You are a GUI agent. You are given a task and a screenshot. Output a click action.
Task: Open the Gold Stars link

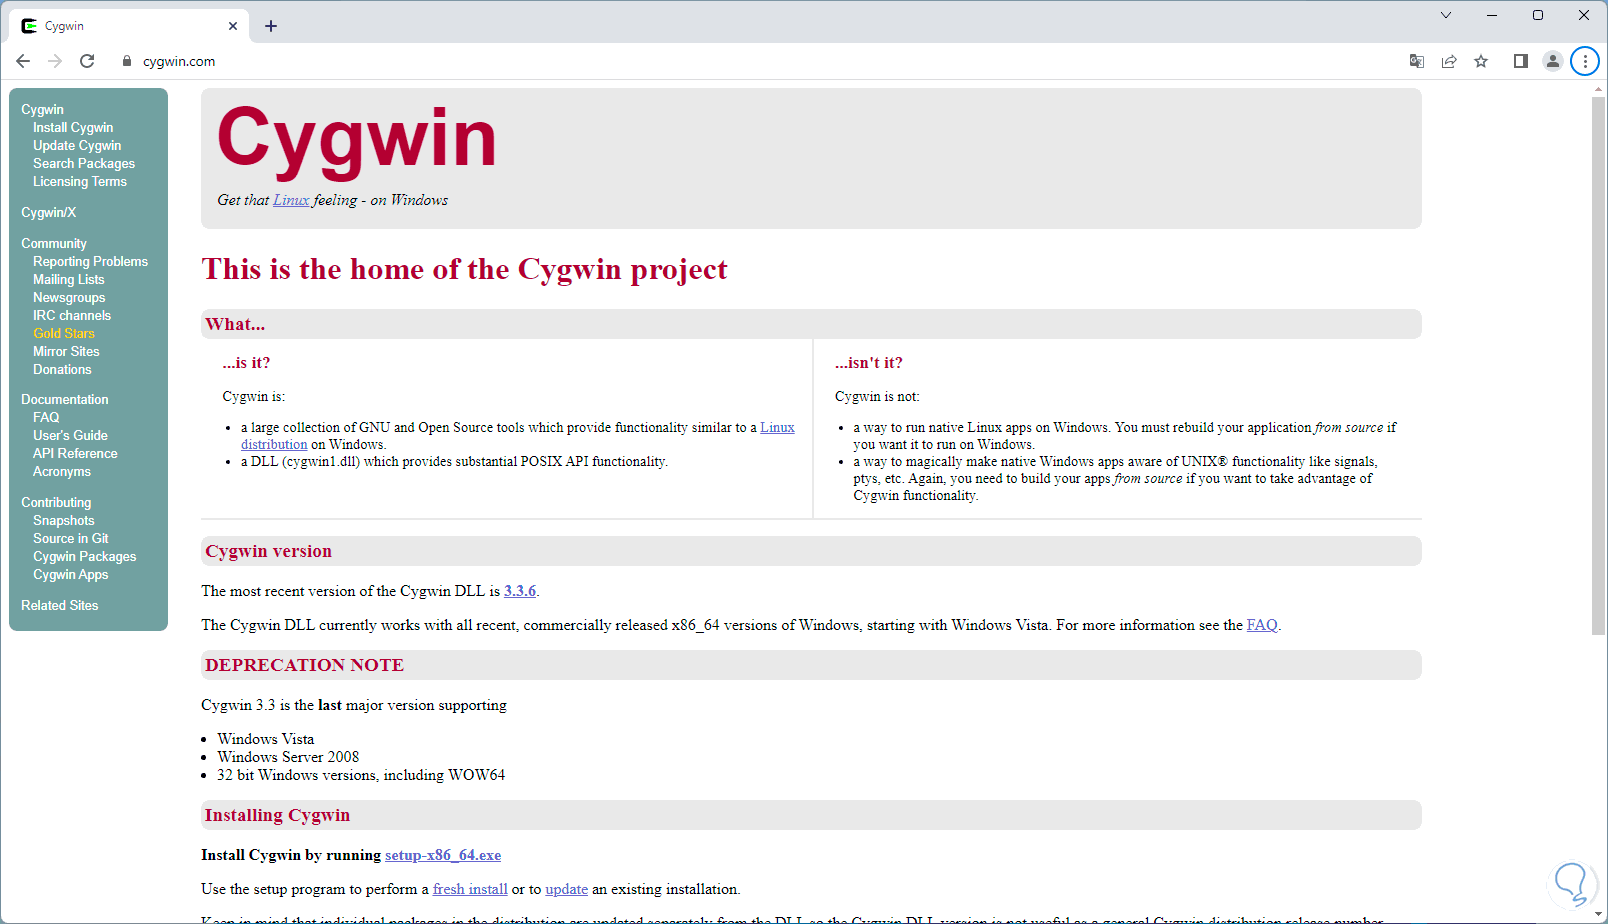point(64,334)
